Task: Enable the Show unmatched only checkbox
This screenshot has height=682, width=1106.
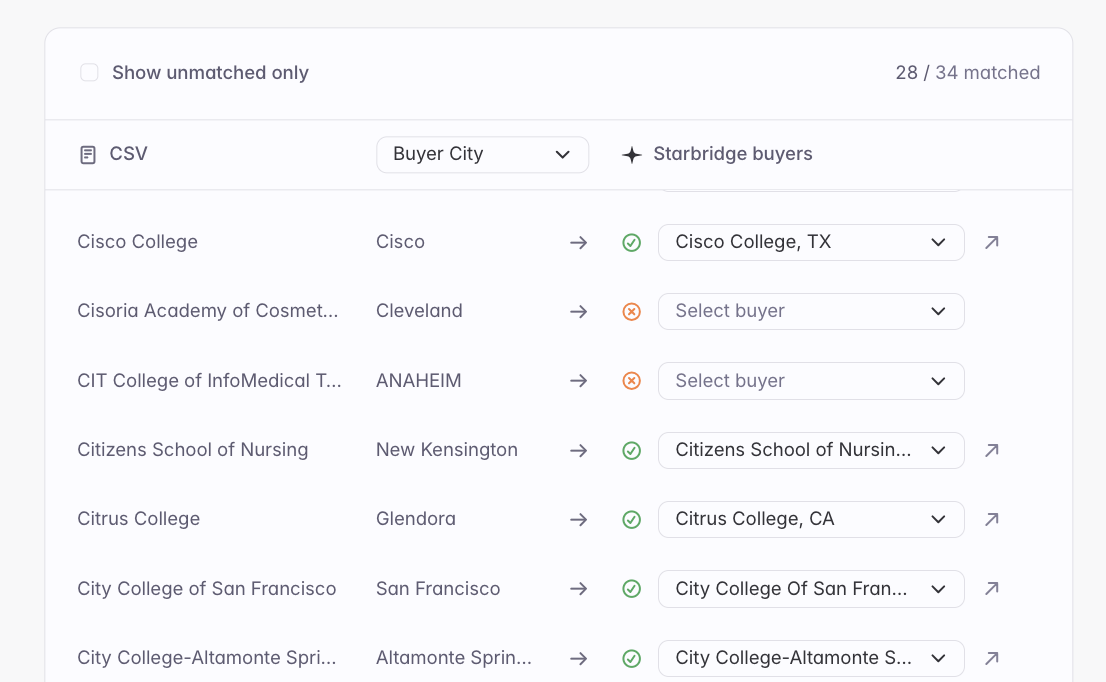Action: [x=89, y=73]
